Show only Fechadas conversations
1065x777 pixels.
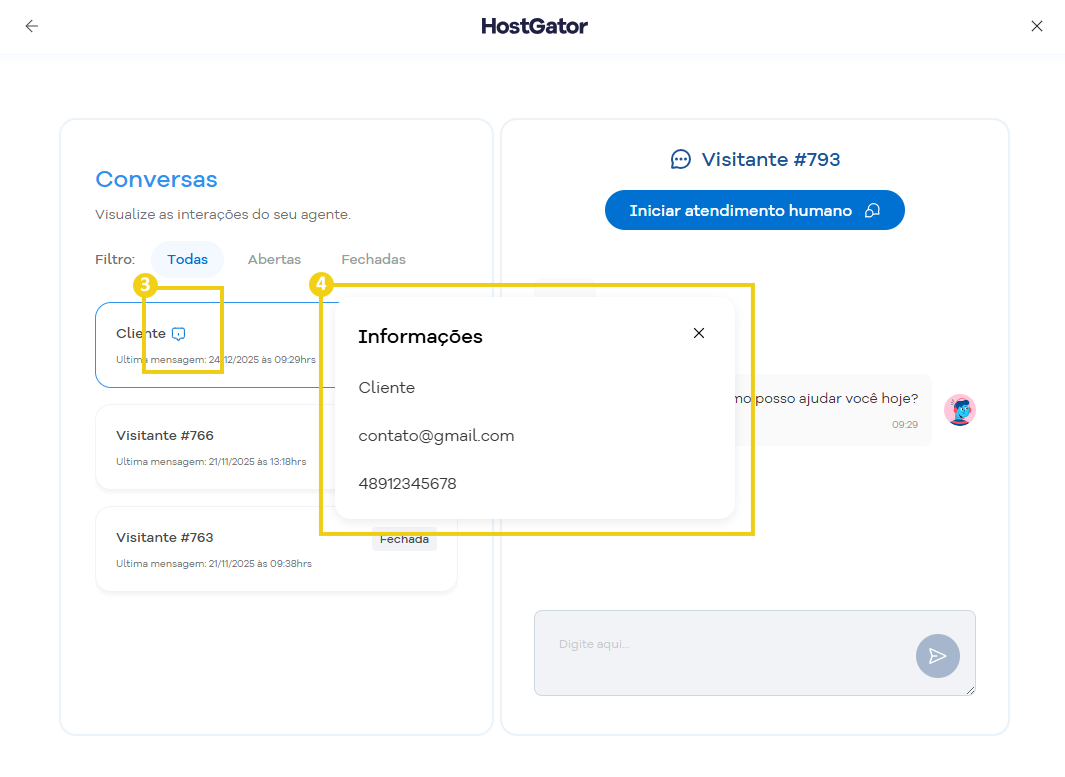click(x=373, y=259)
